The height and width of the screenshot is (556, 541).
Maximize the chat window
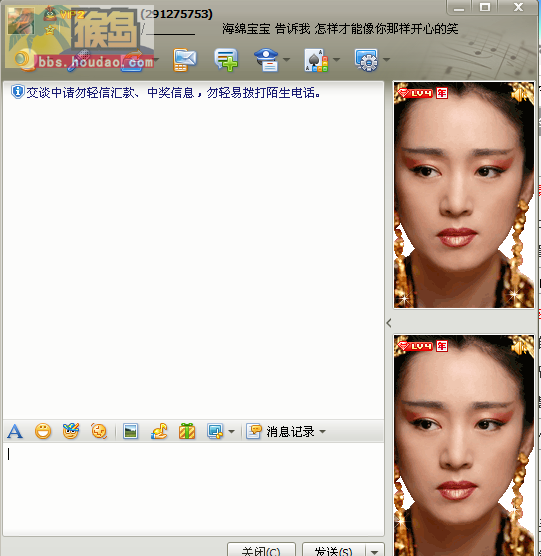[485, 8]
